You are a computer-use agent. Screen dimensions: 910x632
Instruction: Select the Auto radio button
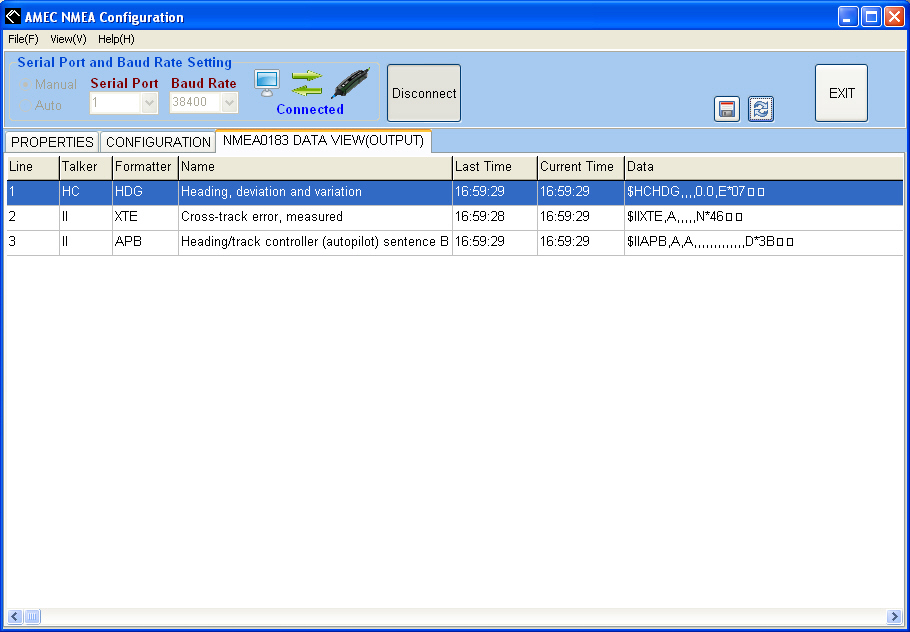26,105
